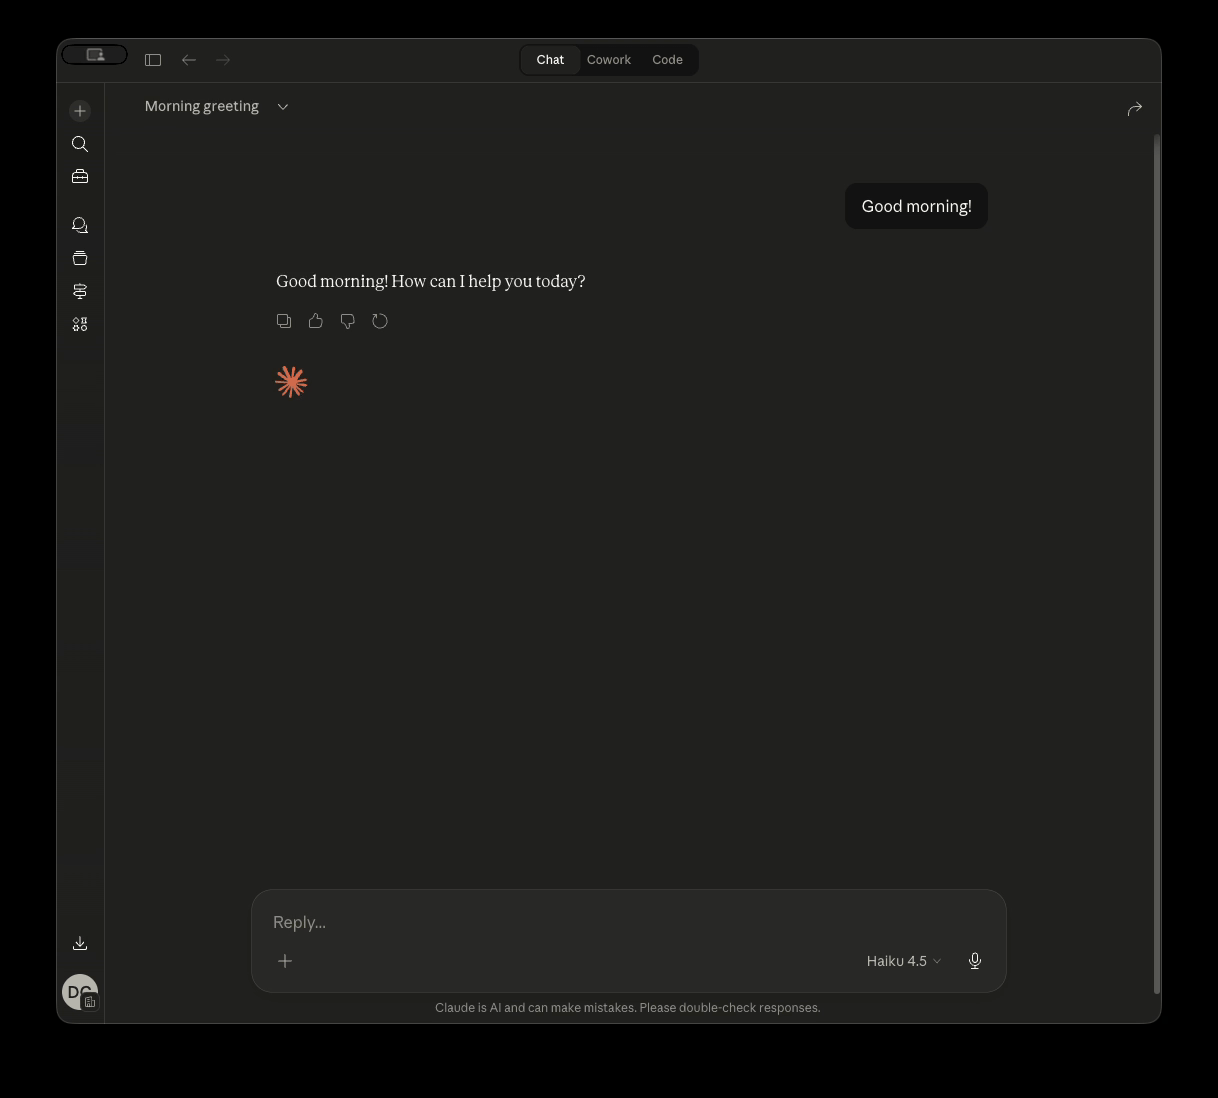
Task: Go back with the left arrow
Action: click(x=189, y=60)
